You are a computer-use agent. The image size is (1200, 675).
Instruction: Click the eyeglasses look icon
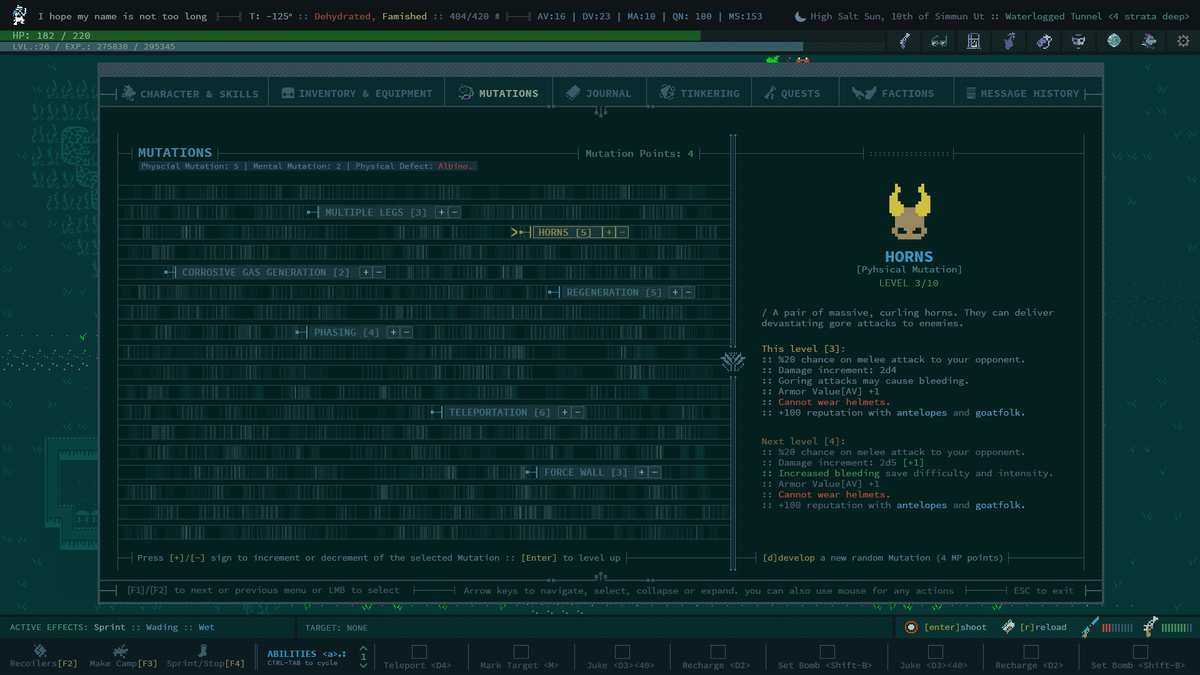point(939,41)
